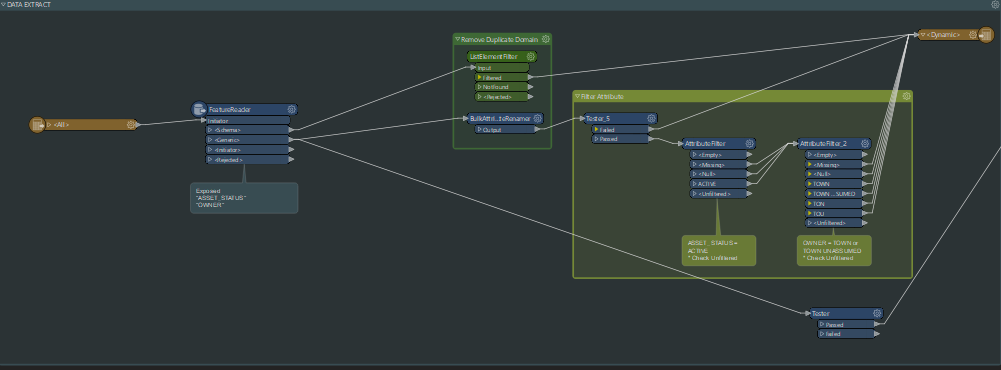This screenshot has height=370, width=1001.
Task: Click the <All> reader feature type icon
Action: (x=38, y=124)
